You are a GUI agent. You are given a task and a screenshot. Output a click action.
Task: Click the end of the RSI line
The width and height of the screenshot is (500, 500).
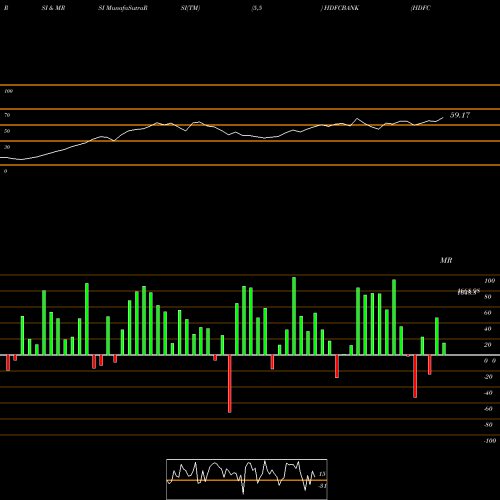point(443,117)
